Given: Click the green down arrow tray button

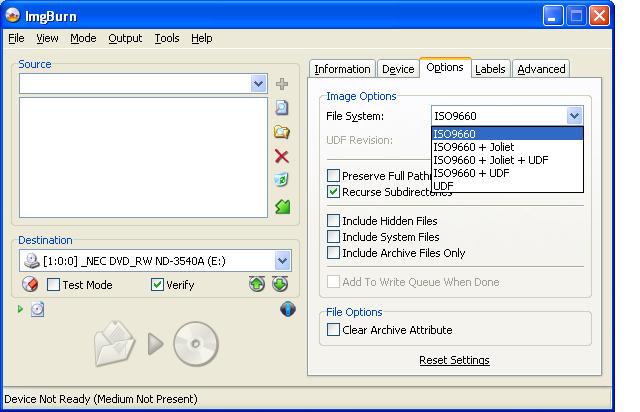Looking at the screenshot, I should [x=280, y=284].
